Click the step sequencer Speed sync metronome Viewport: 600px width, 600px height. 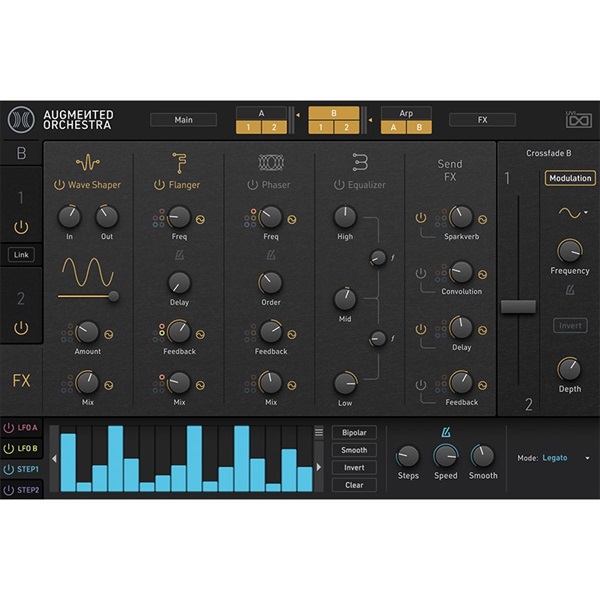point(446,432)
